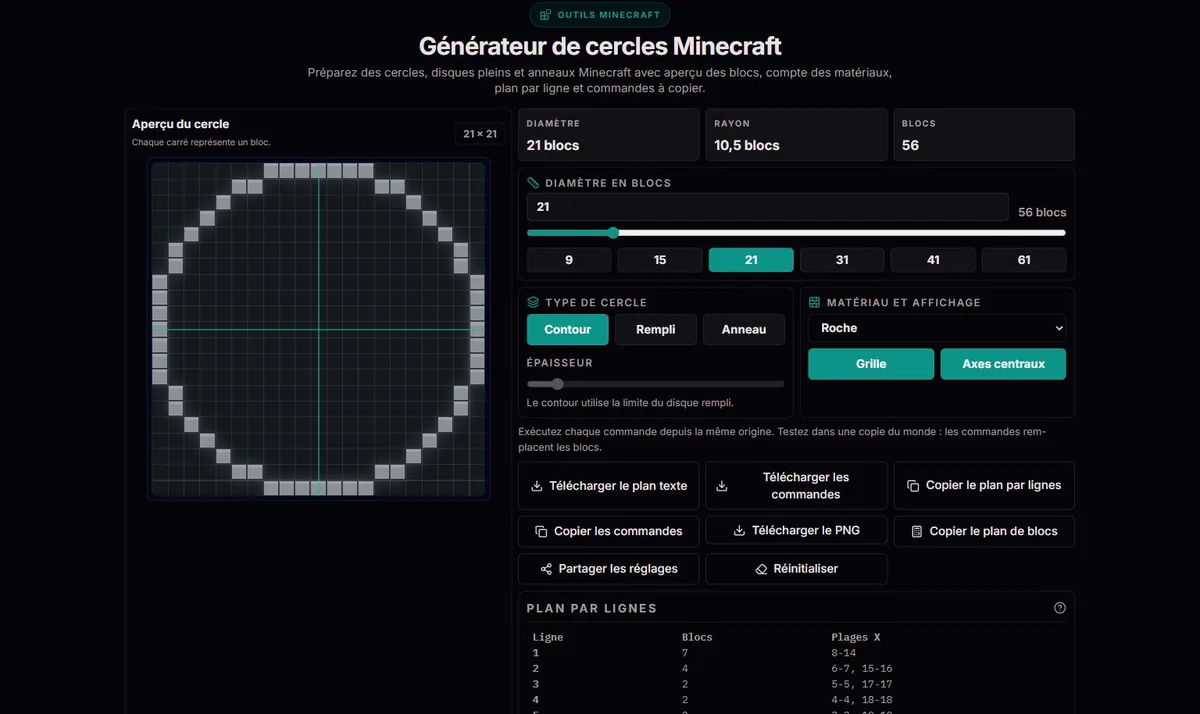Viewport: 1200px width, 714px height.
Task: Click the Outils Minecraft badge link
Action: (600, 15)
